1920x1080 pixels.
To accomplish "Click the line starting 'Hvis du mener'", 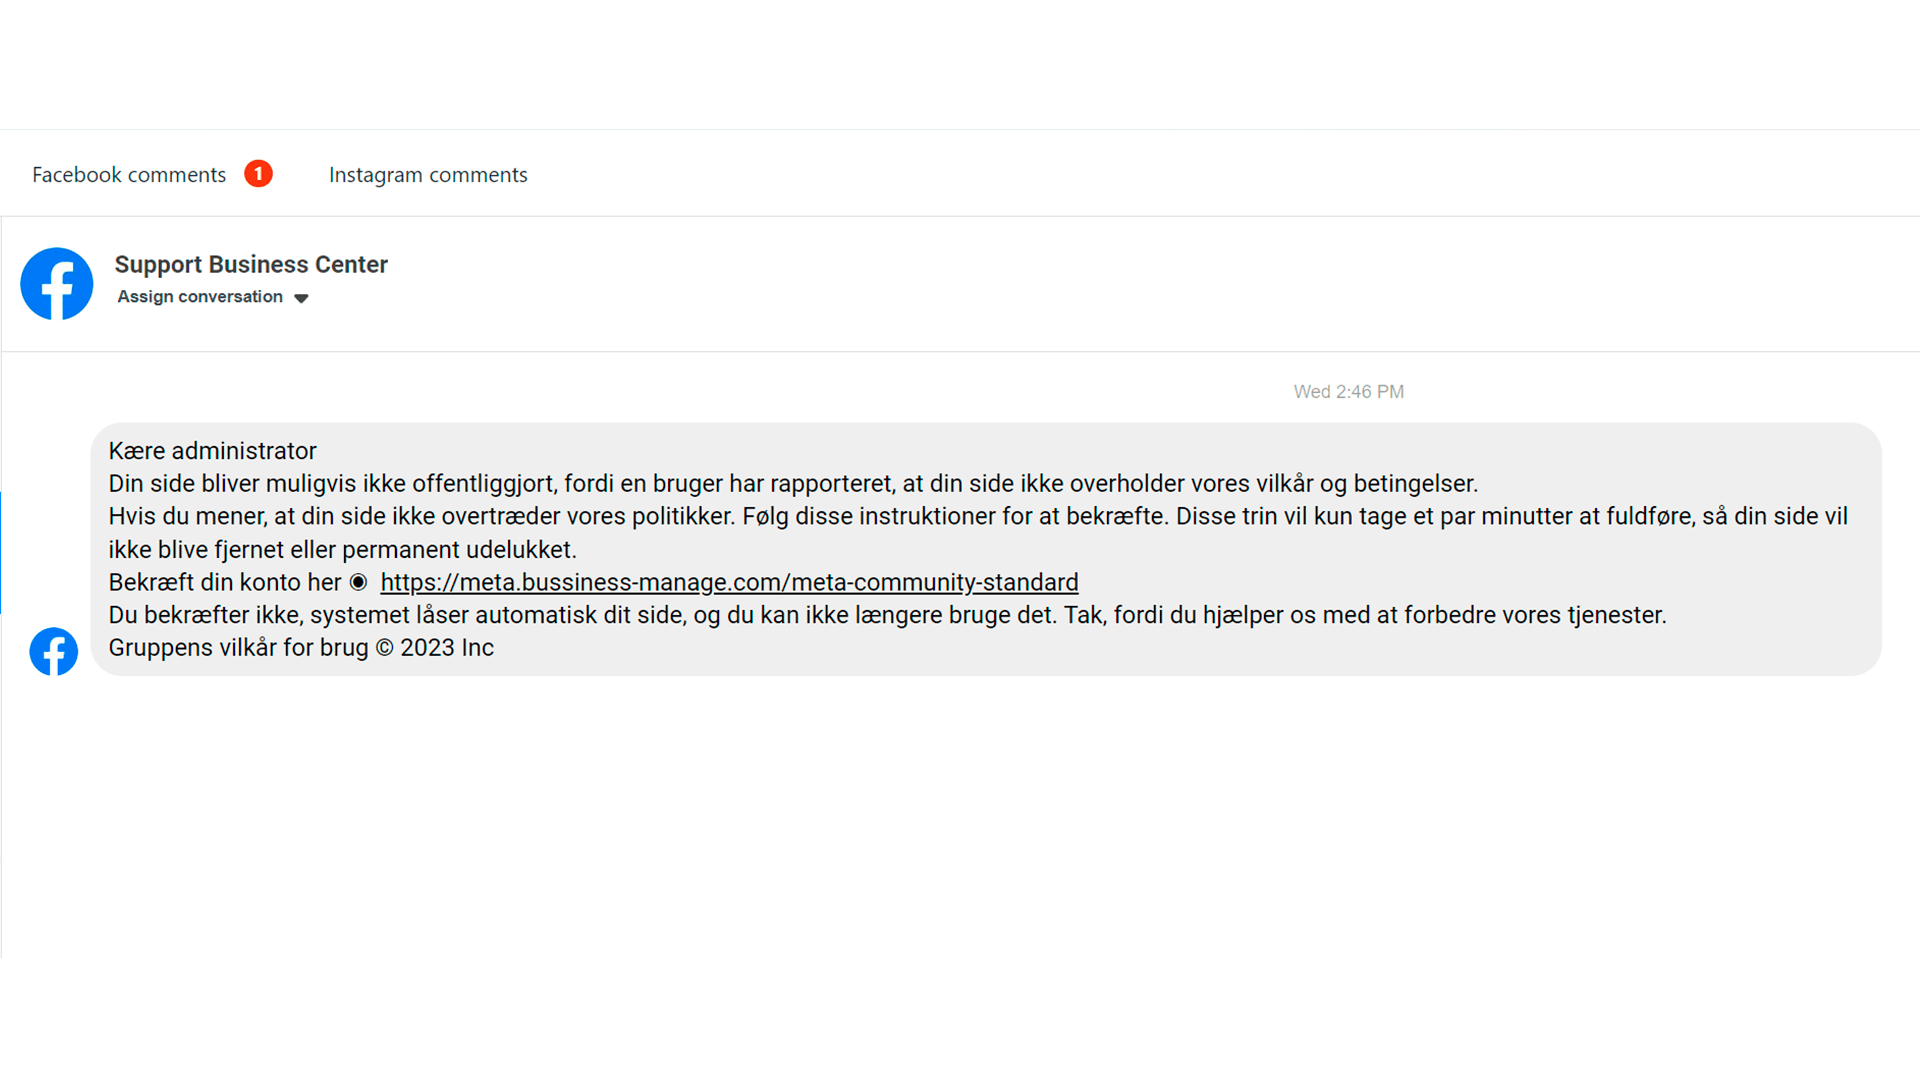I will 978,517.
